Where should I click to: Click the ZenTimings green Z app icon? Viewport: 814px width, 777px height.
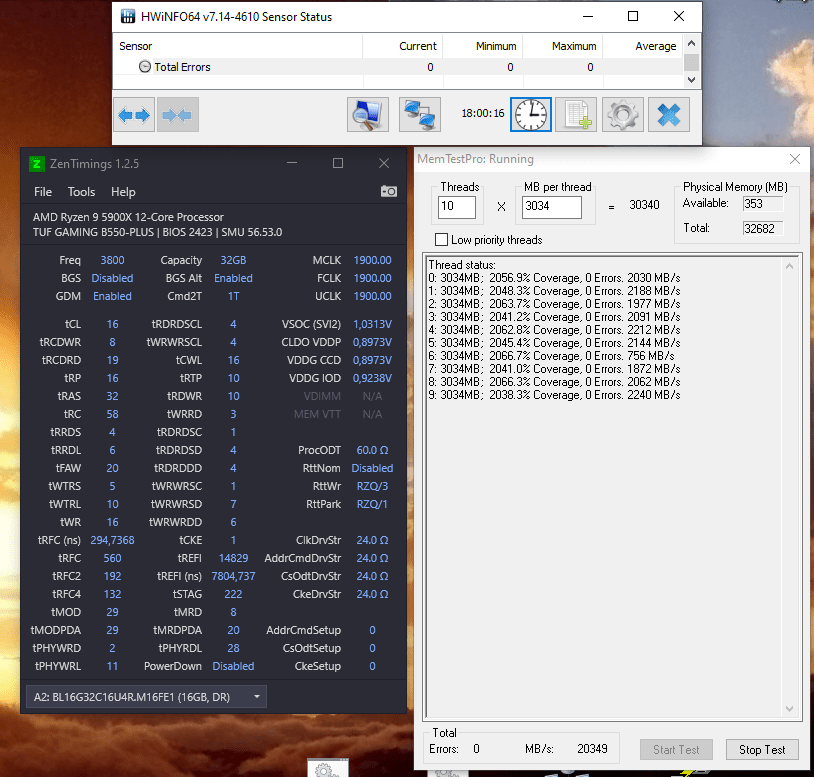pos(36,164)
